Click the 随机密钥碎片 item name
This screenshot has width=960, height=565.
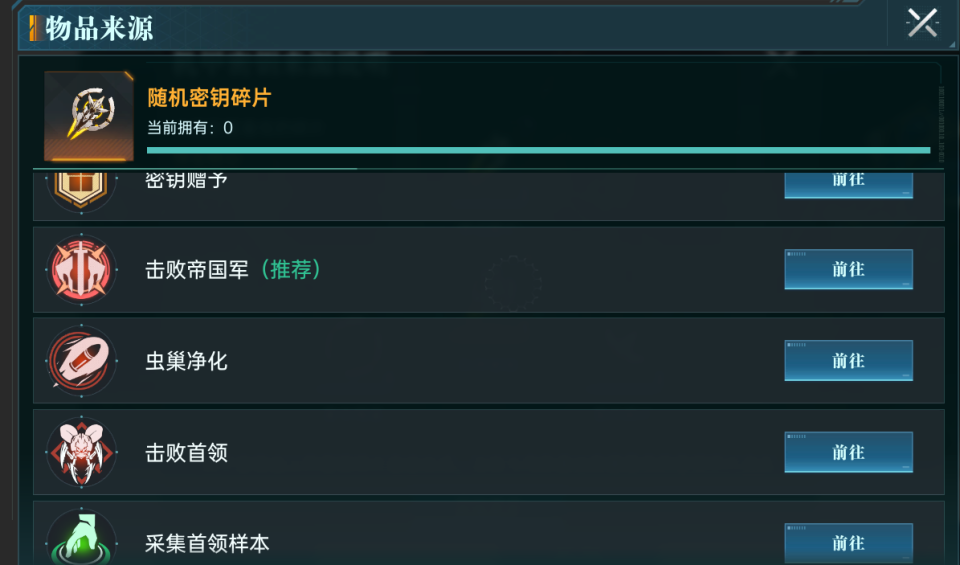point(209,98)
